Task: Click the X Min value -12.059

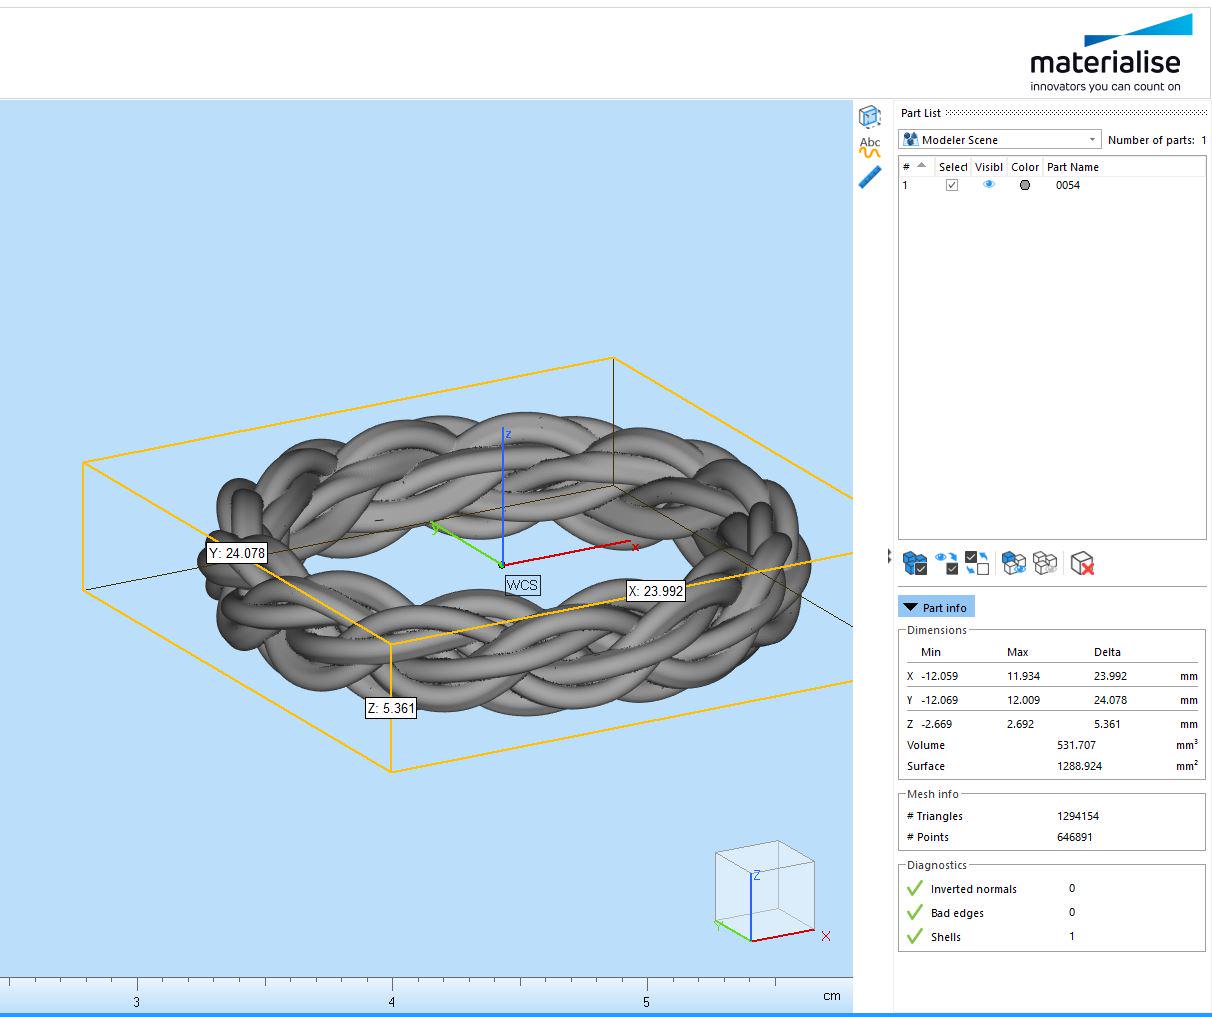Action: (939, 676)
